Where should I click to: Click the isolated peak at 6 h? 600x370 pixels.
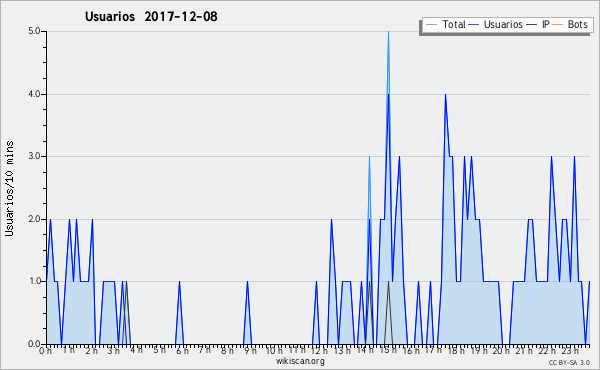[179, 282]
